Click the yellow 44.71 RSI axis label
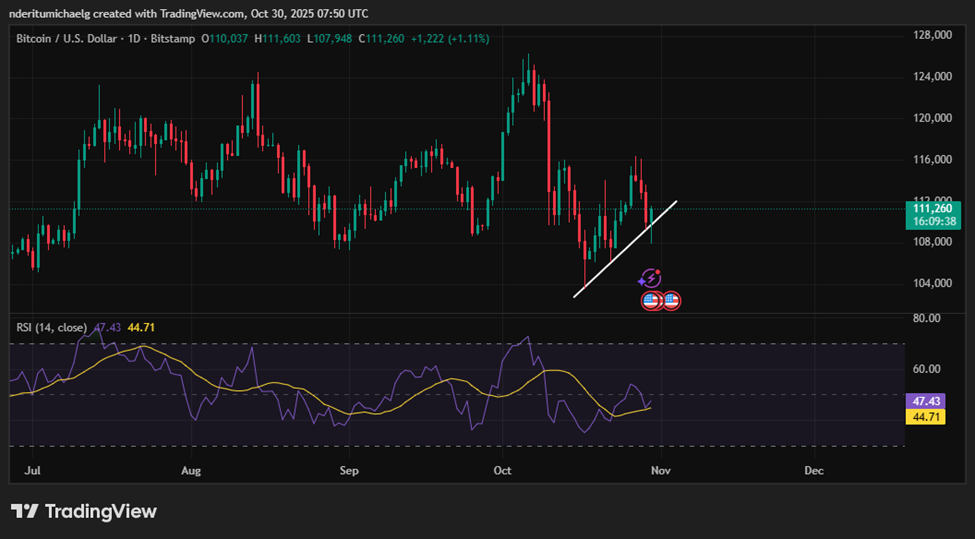Viewport: 975px width, 539px height. click(926, 417)
